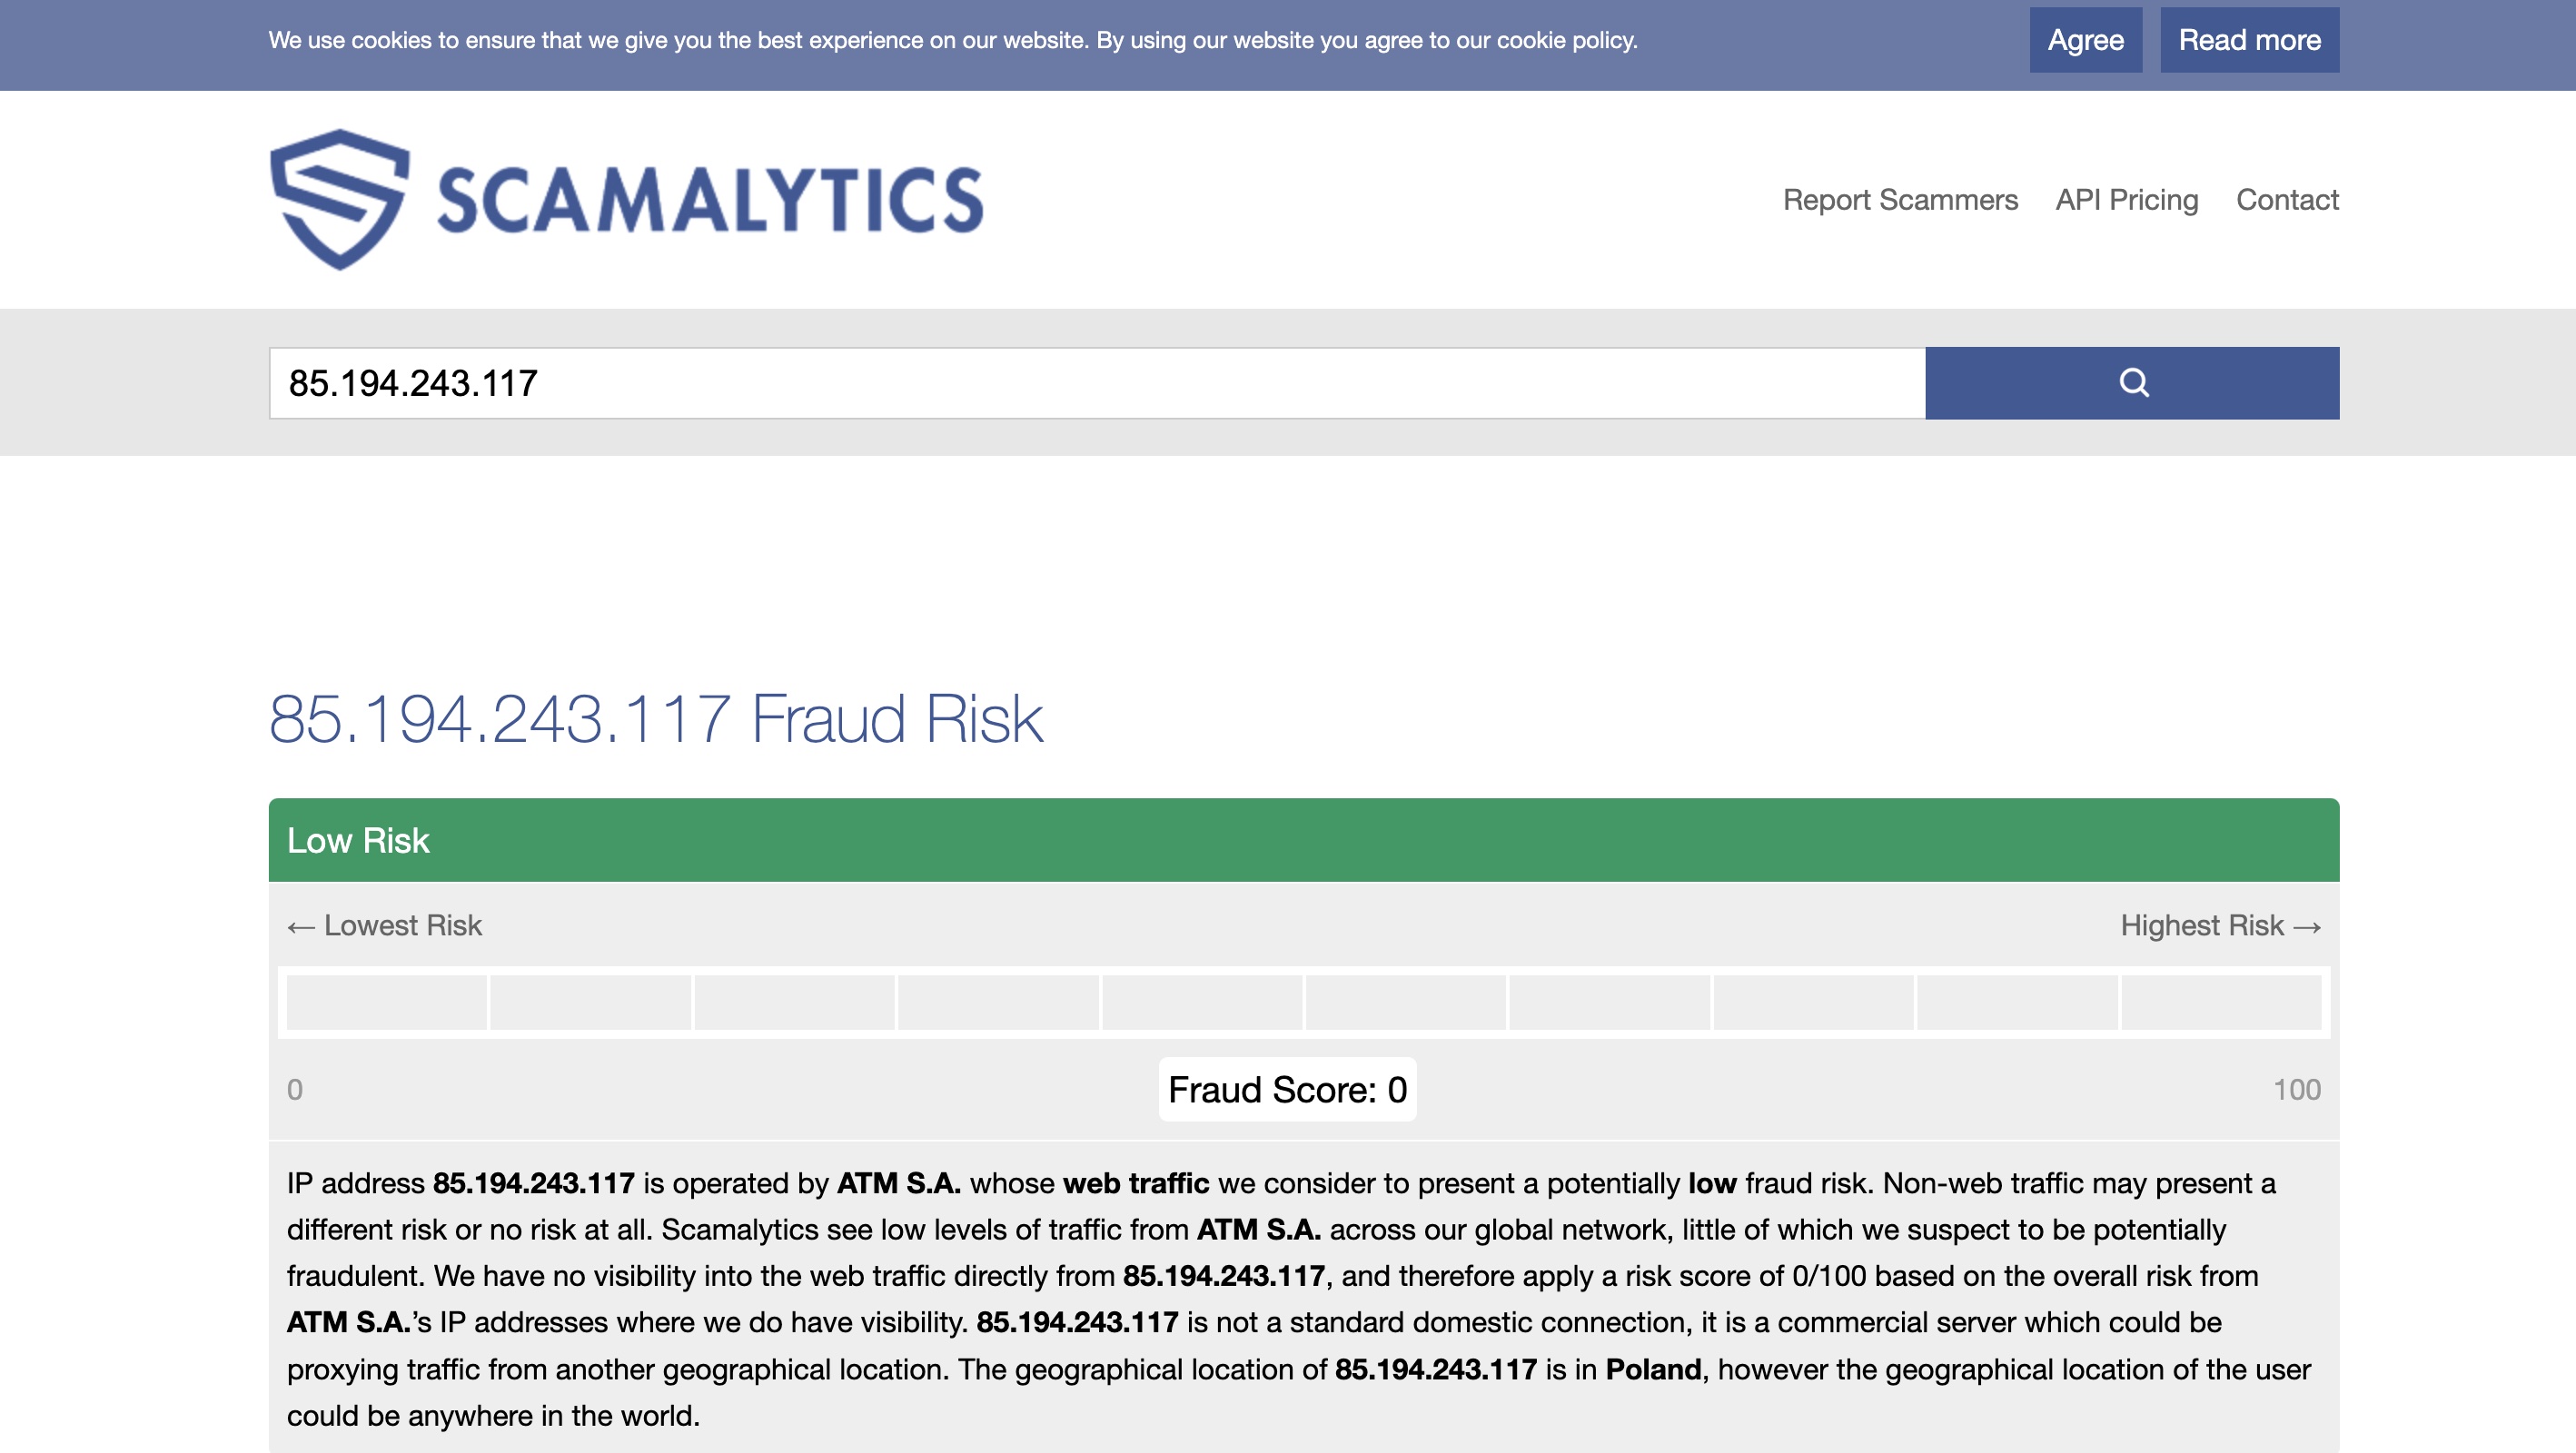Click into the IP address search field
Viewport: 2576px width, 1453px height.
pyautogui.click(x=1097, y=383)
